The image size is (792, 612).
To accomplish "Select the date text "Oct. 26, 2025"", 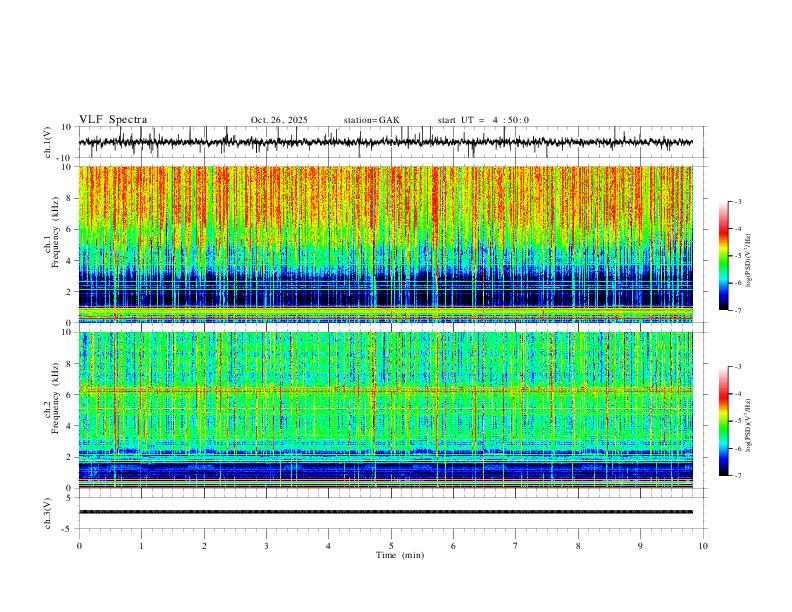I will coord(279,120).
